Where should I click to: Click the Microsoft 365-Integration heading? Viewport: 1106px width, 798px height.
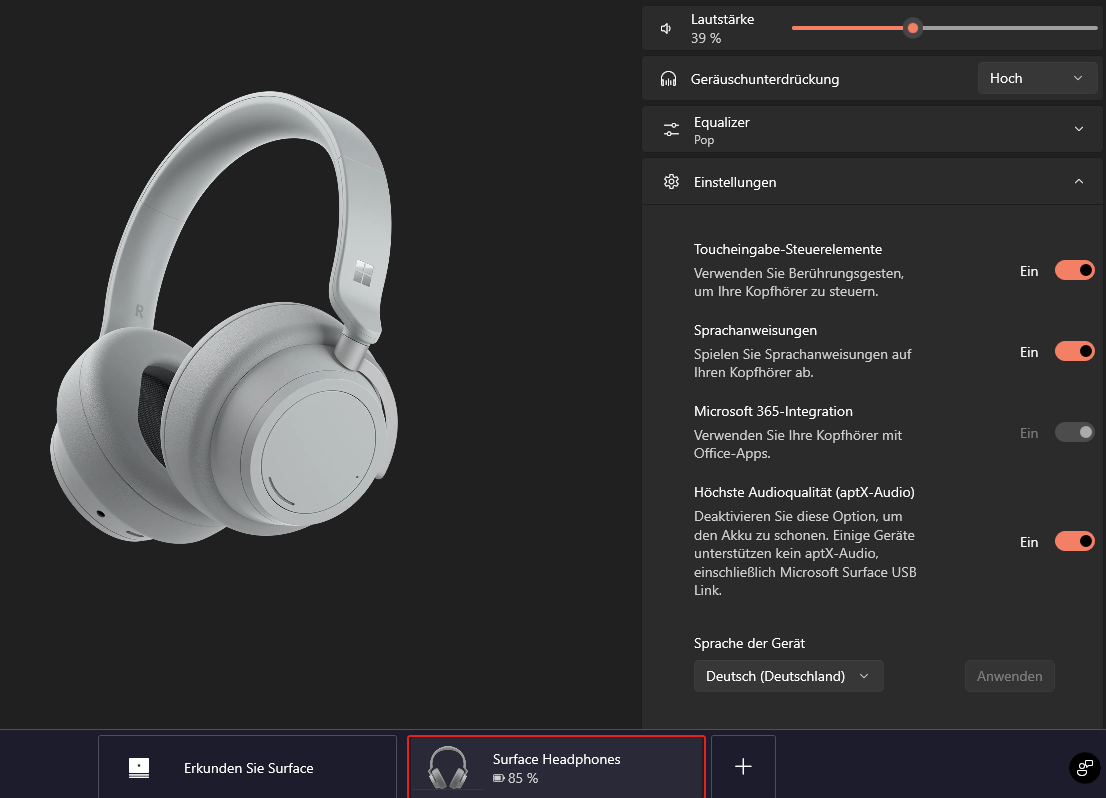(773, 411)
